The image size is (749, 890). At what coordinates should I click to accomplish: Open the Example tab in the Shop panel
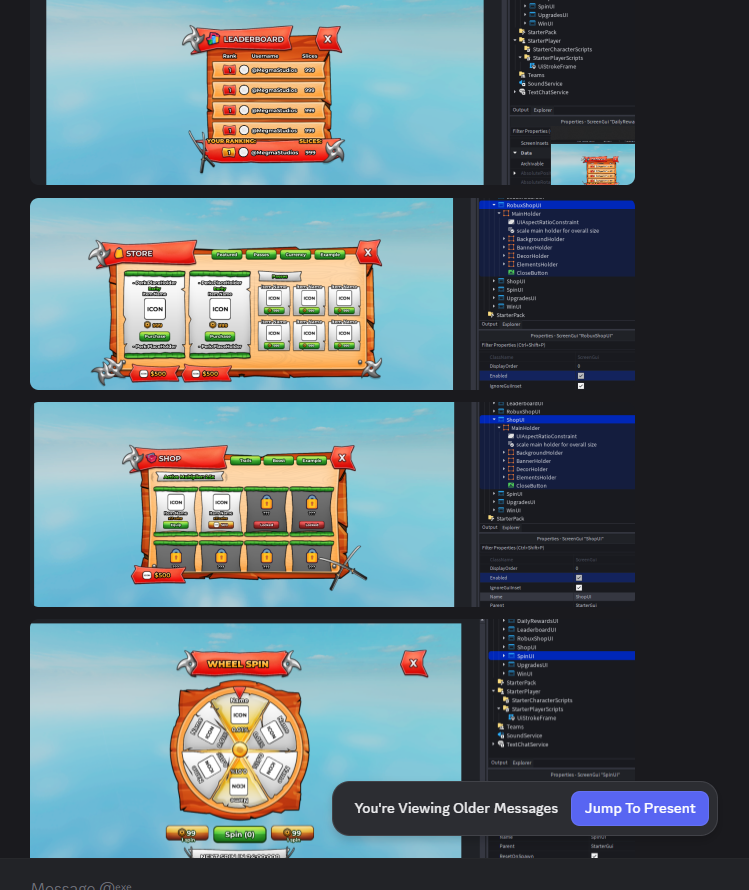pyautogui.click(x=312, y=460)
